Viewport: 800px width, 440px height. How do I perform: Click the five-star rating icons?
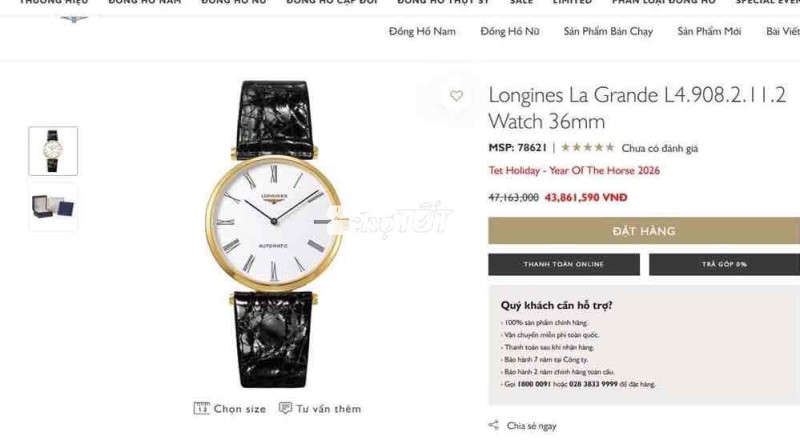pyautogui.click(x=588, y=148)
